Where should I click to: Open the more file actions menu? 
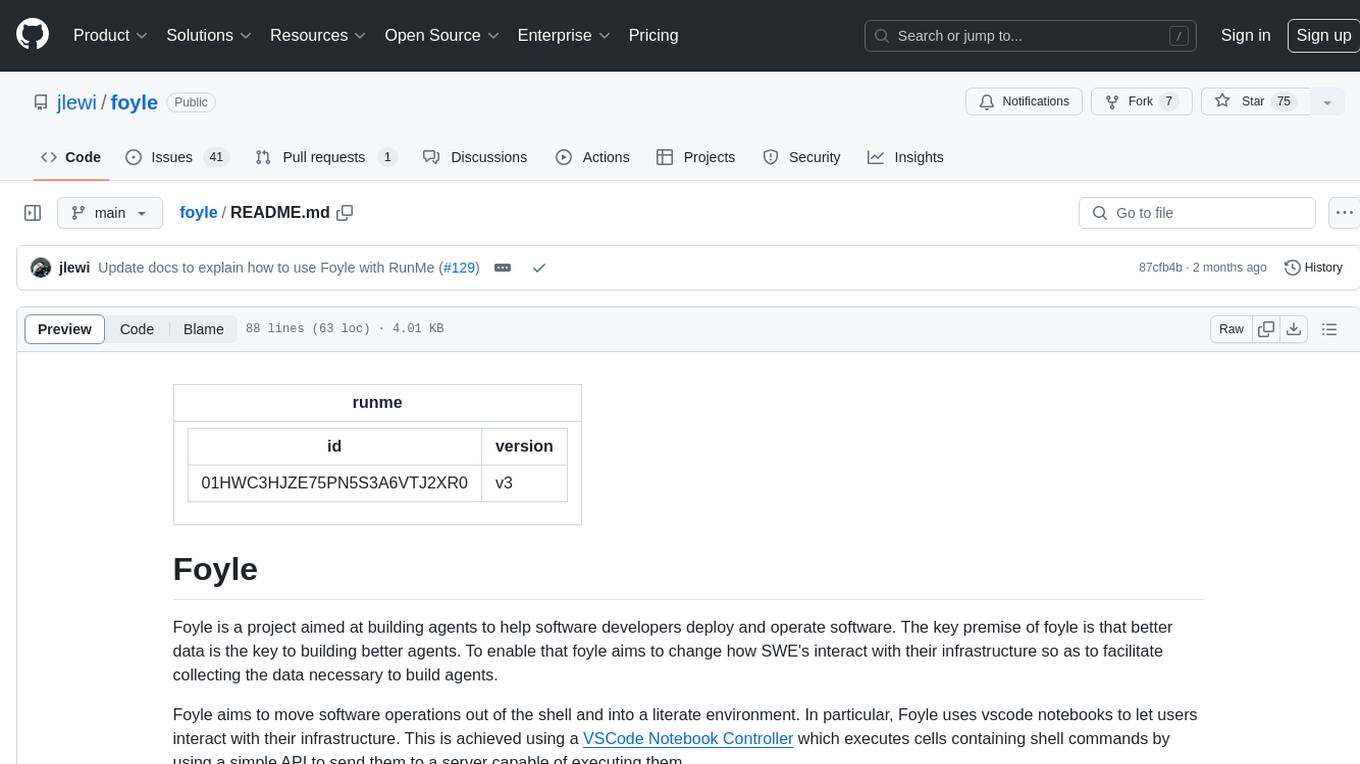point(1345,213)
